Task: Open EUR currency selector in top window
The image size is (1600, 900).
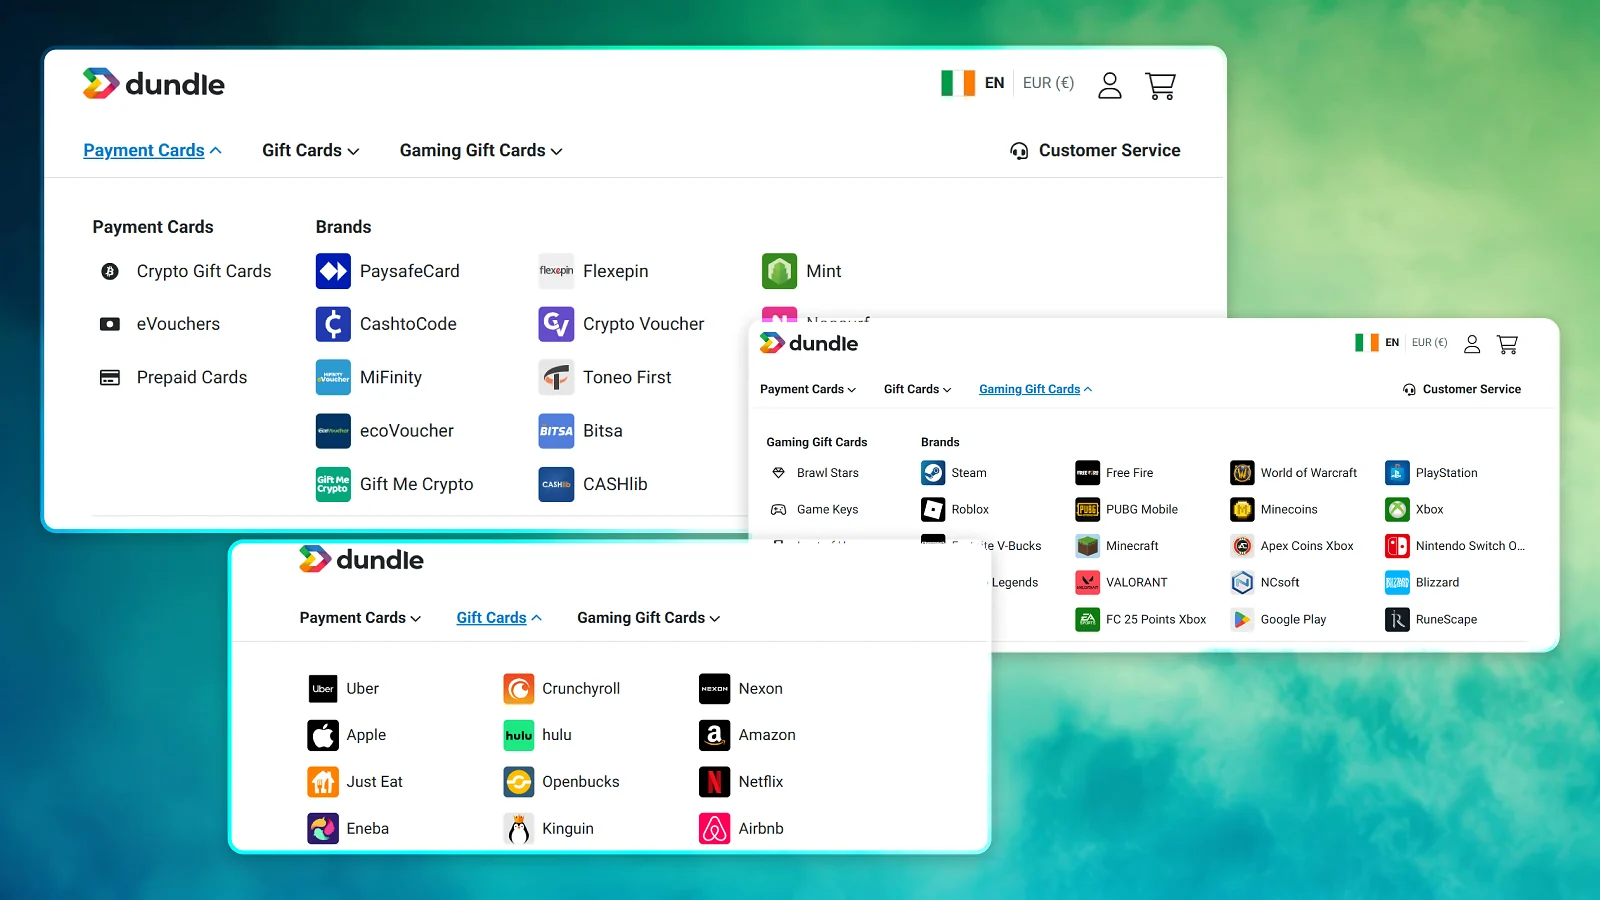Action: pos(1048,83)
